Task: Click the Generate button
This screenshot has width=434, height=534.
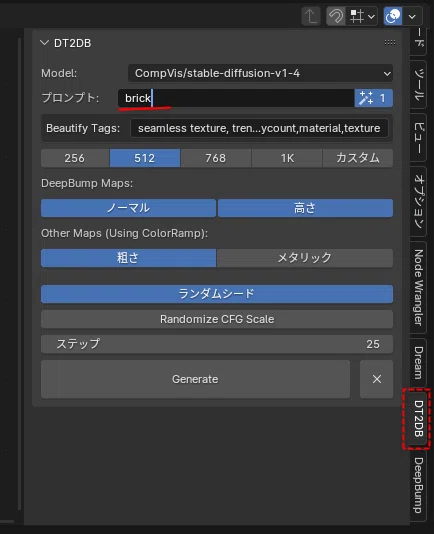Action: (x=196, y=379)
